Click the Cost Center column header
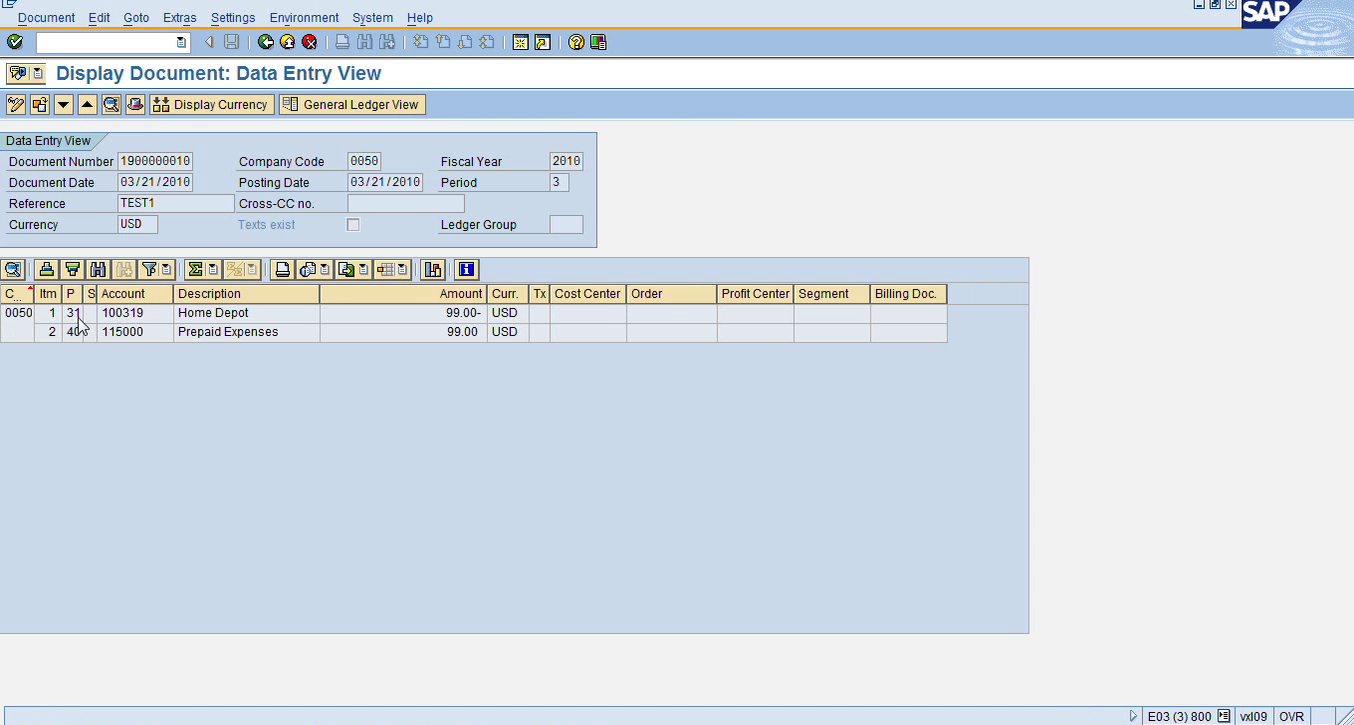 pyautogui.click(x=588, y=294)
